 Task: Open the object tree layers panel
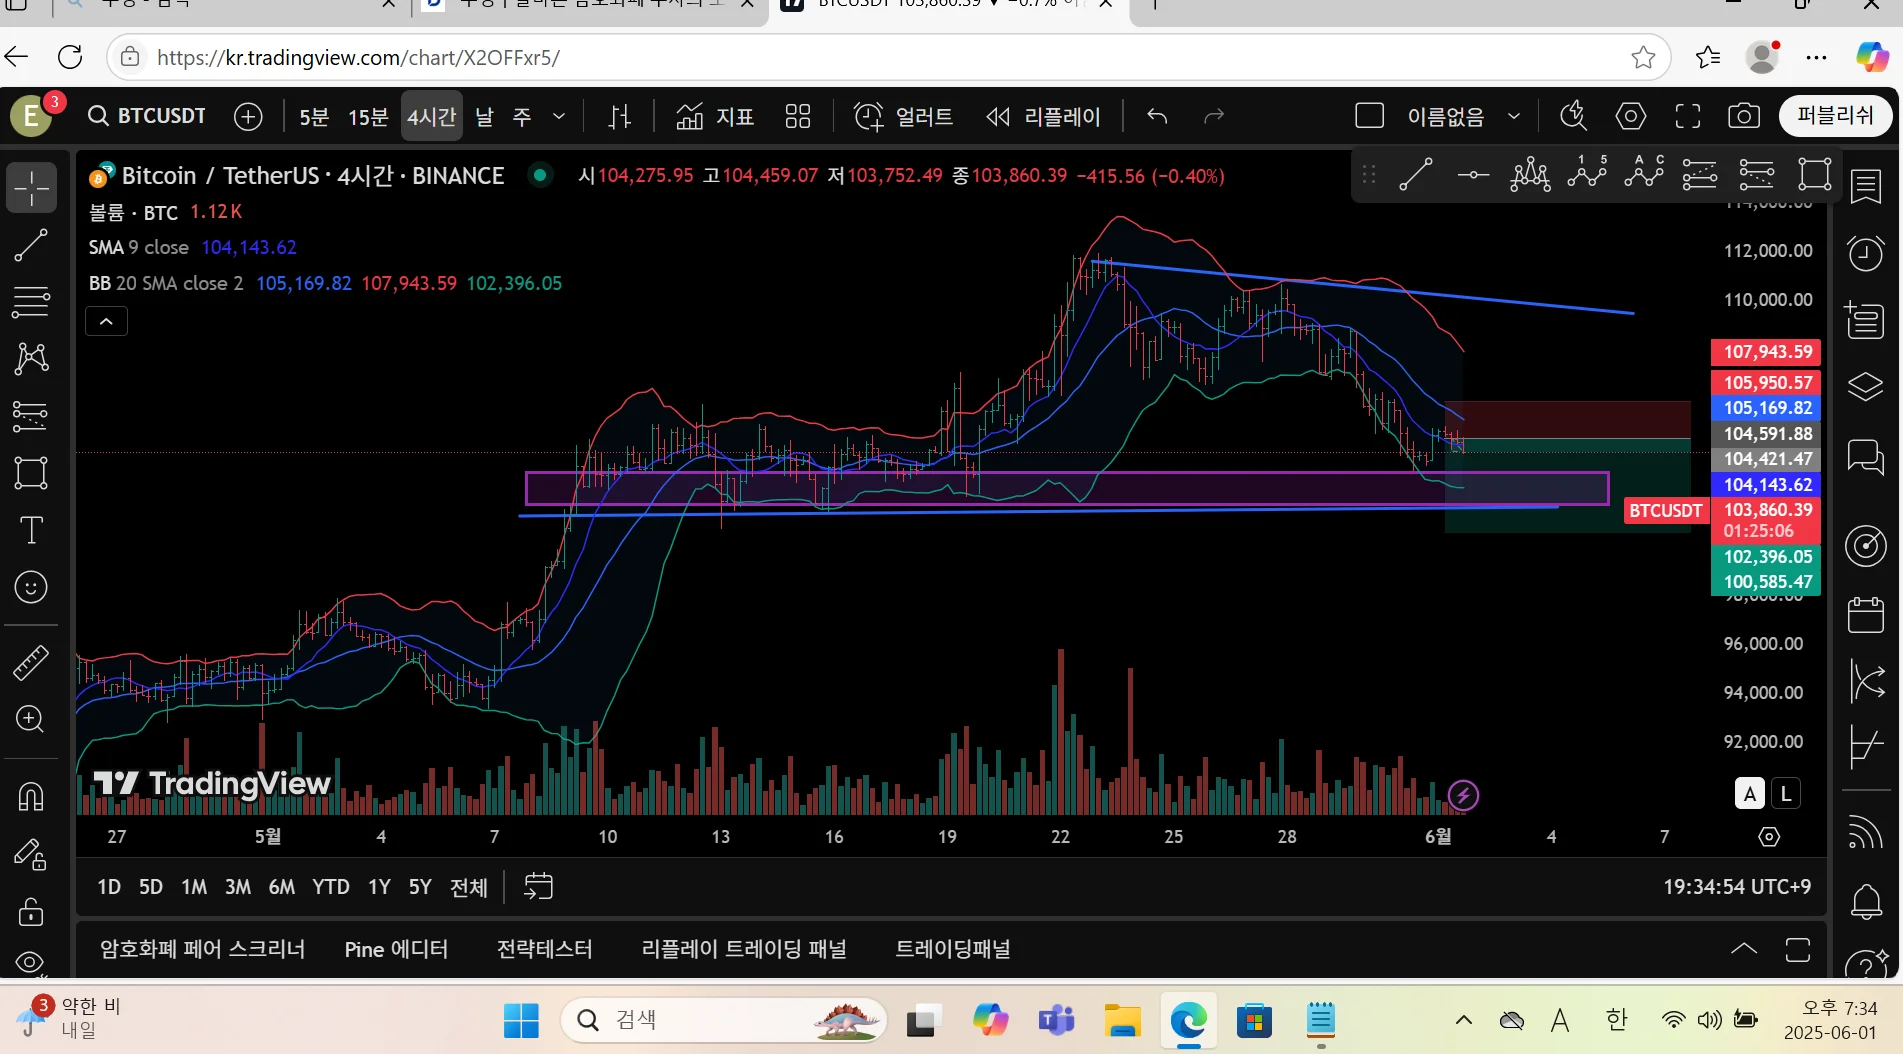point(1866,387)
